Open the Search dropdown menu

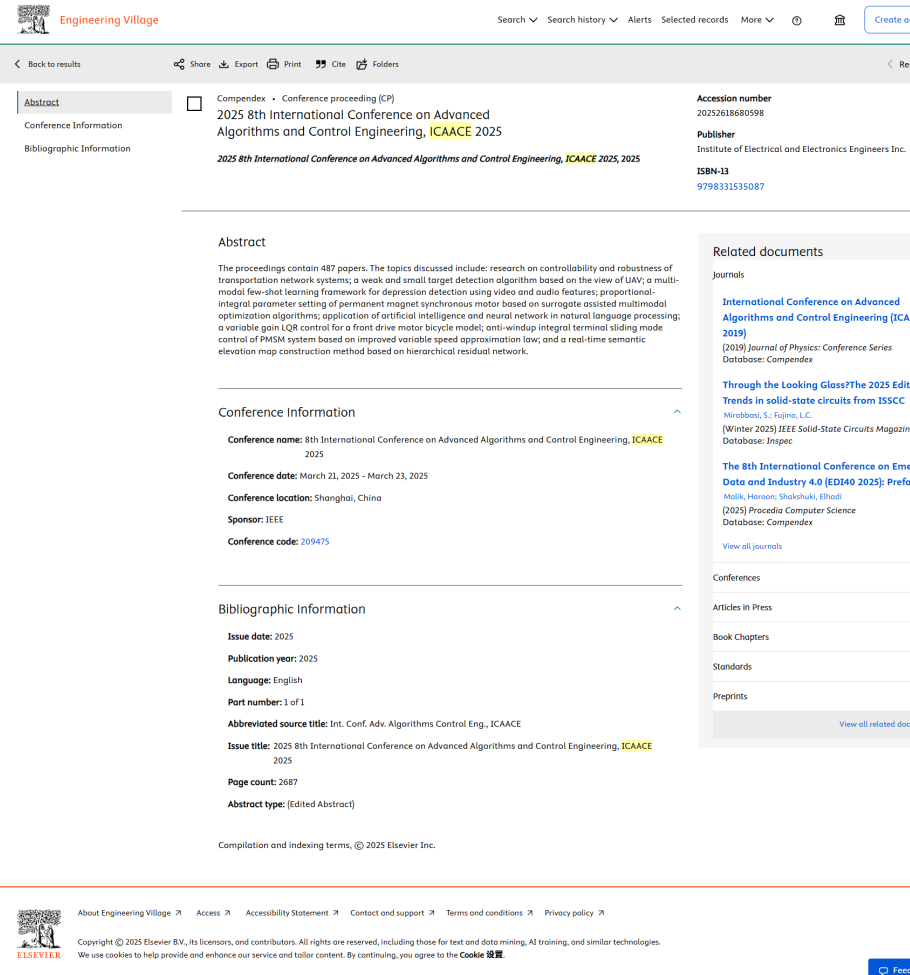click(x=517, y=20)
